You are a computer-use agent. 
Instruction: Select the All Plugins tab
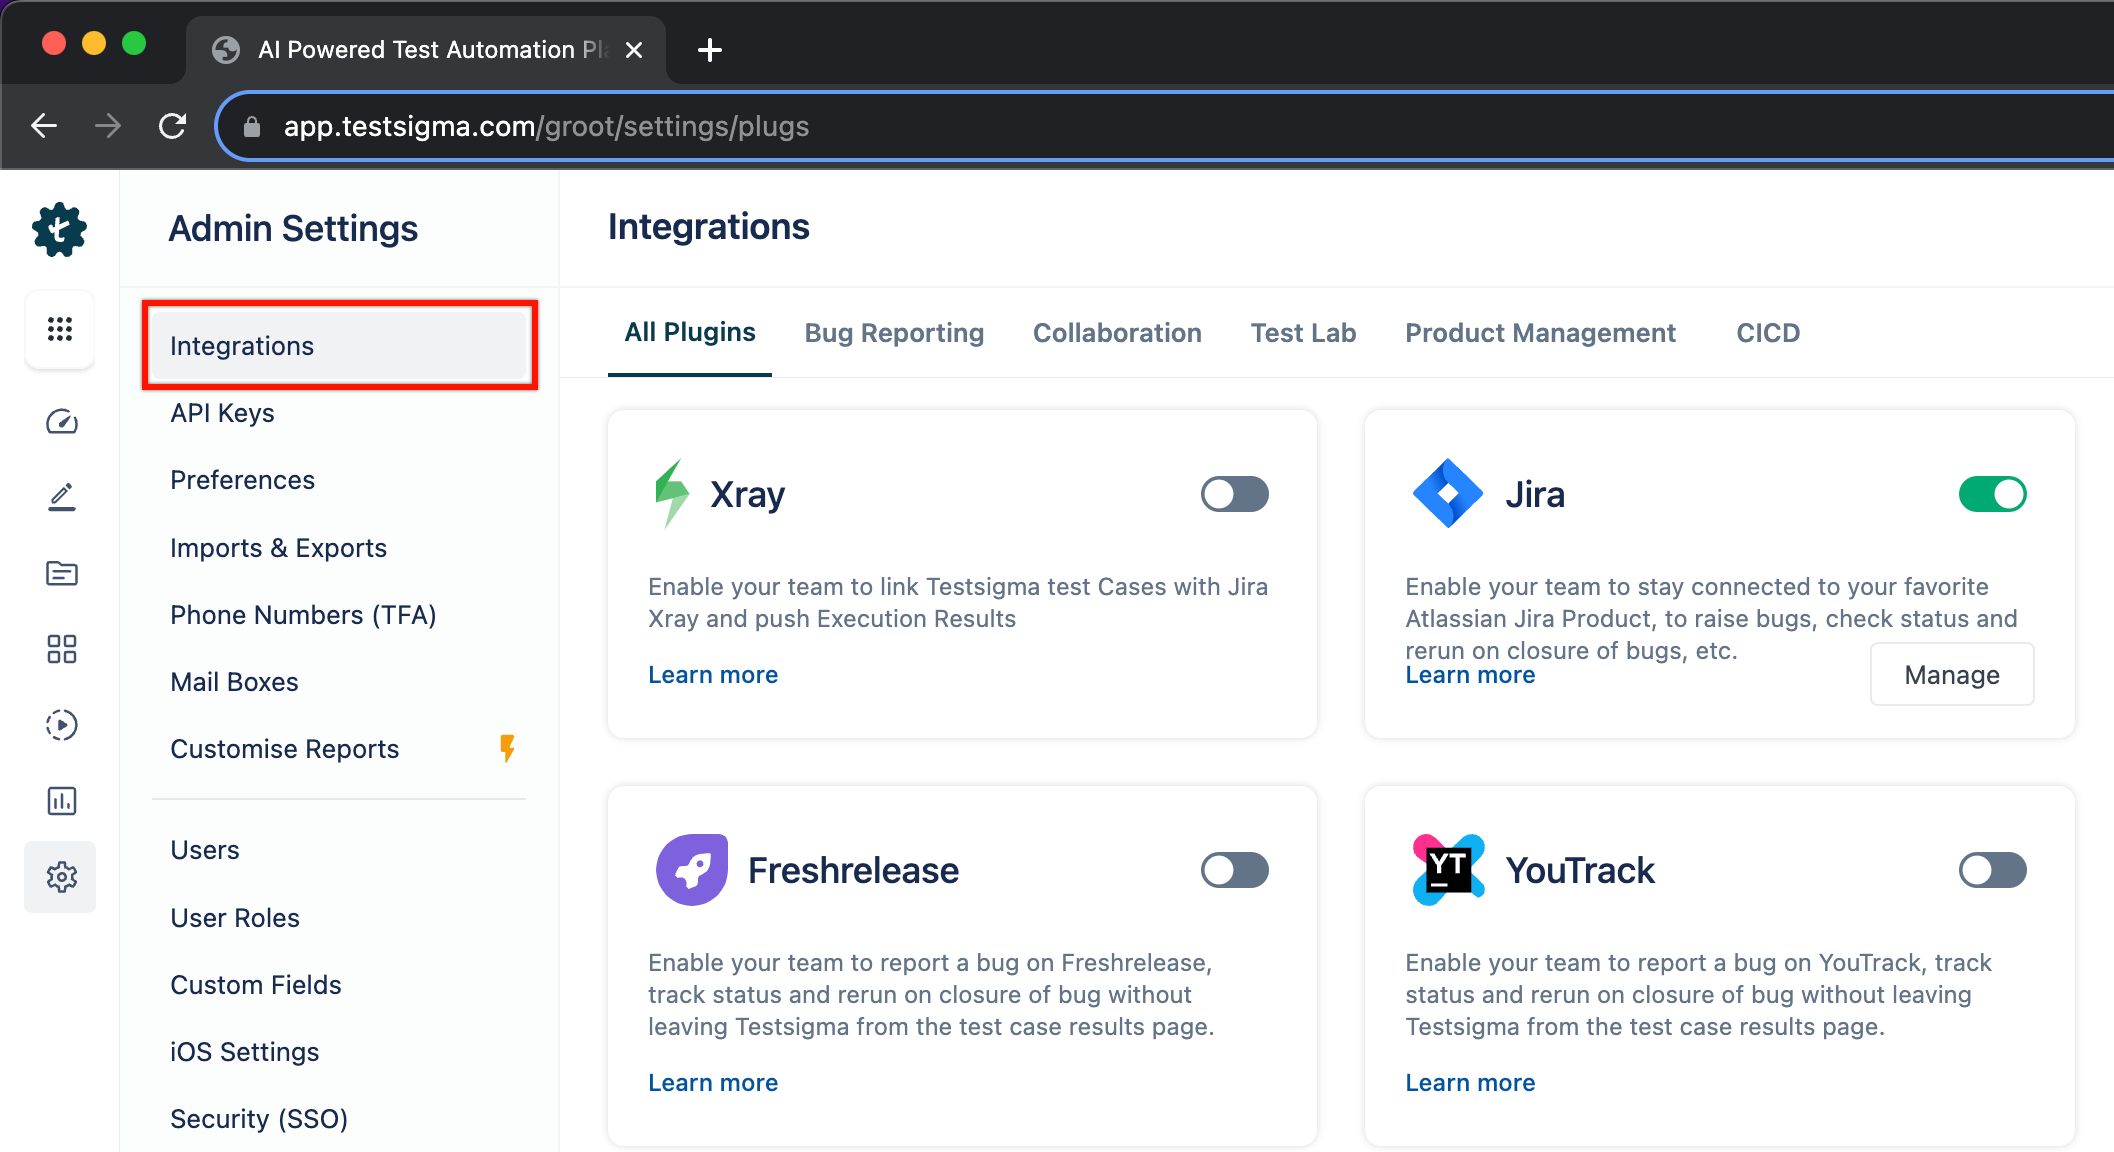690,333
